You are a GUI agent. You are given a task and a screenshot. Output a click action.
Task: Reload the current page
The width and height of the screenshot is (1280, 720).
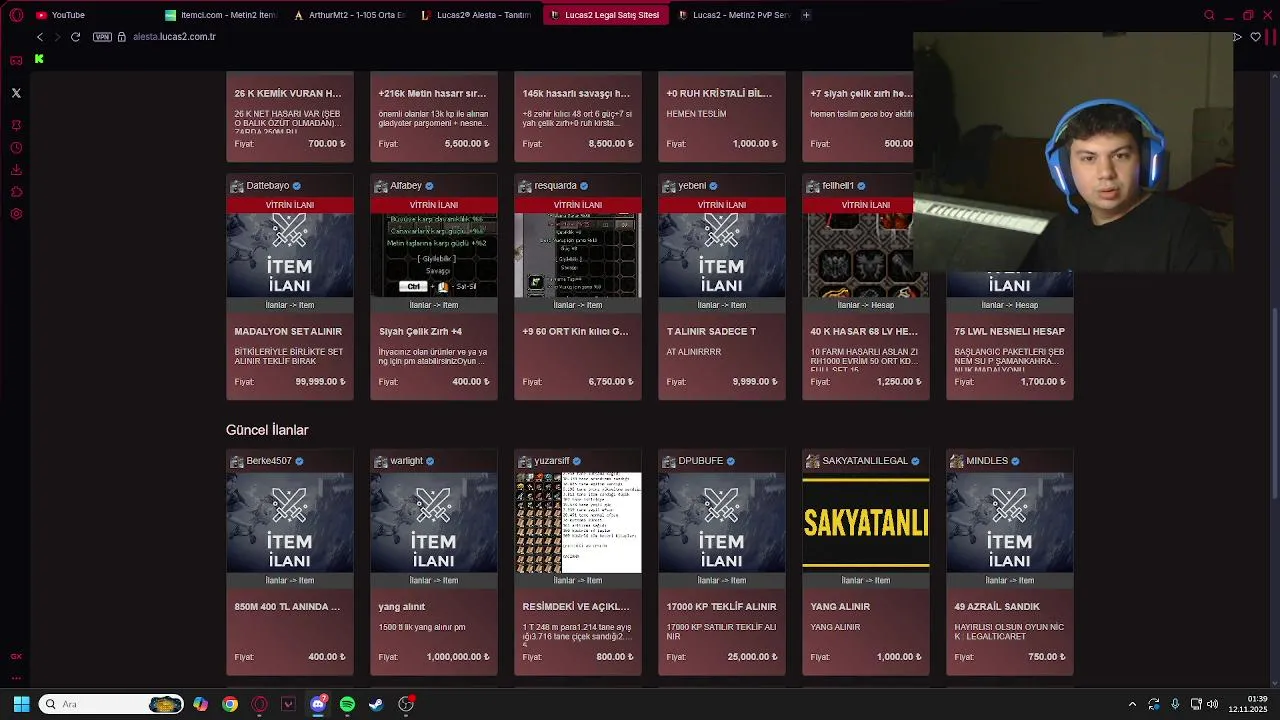(75, 37)
